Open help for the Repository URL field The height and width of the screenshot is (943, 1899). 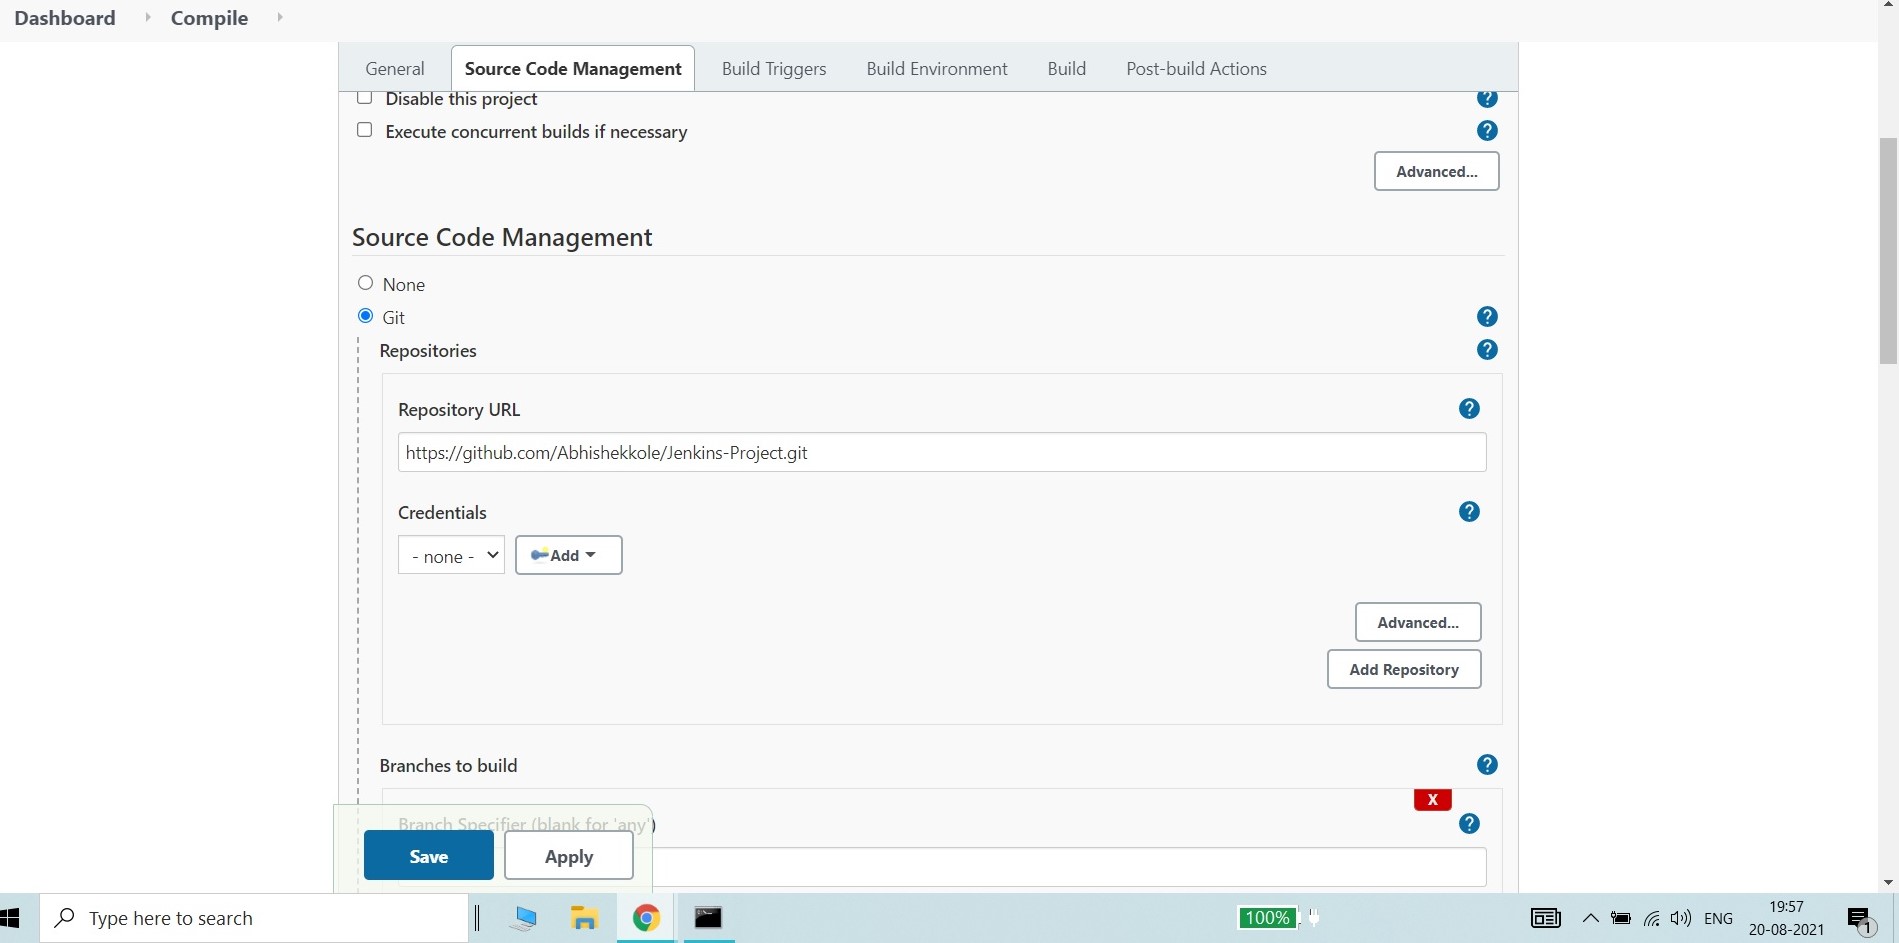tap(1468, 409)
